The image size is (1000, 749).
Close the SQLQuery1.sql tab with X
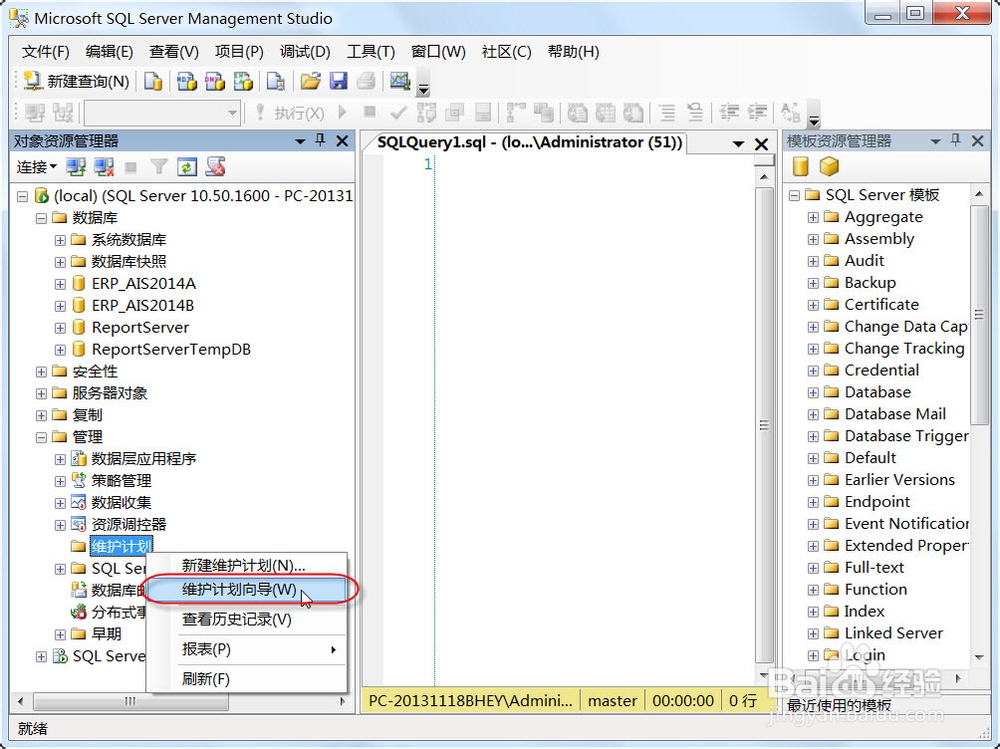coord(761,144)
